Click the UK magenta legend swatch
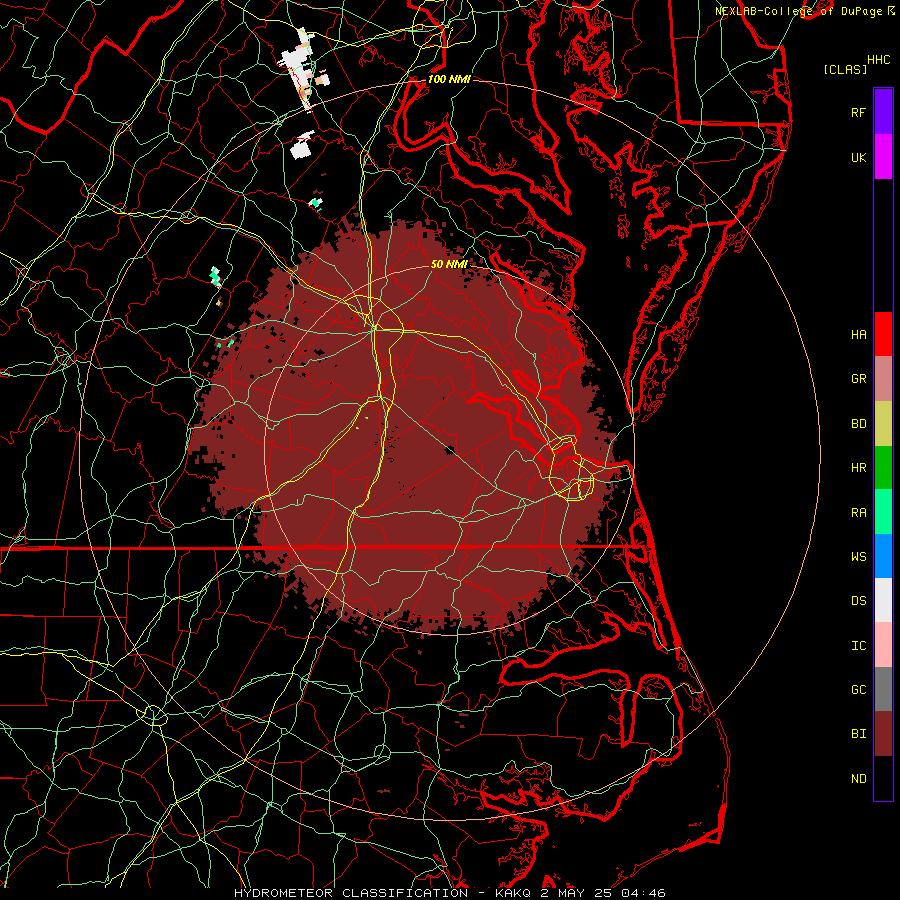Viewport: 900px width, 900px height. pyautogui.click(x=883, y=157)
